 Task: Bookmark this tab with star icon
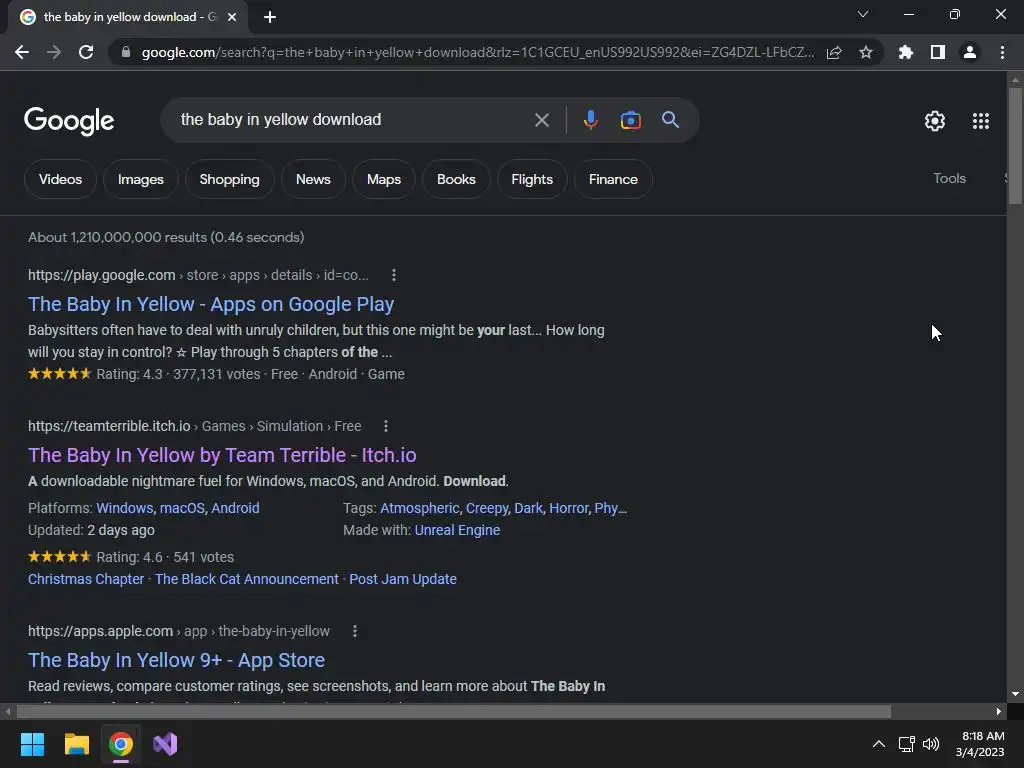pos(866,52)
